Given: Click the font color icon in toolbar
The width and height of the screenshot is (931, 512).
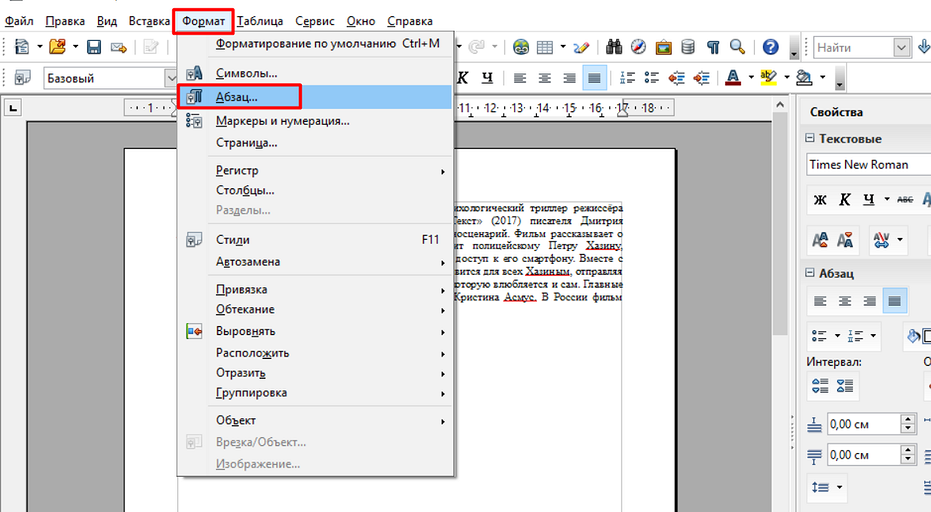Looking at the screenshot, I should (733, 78).
